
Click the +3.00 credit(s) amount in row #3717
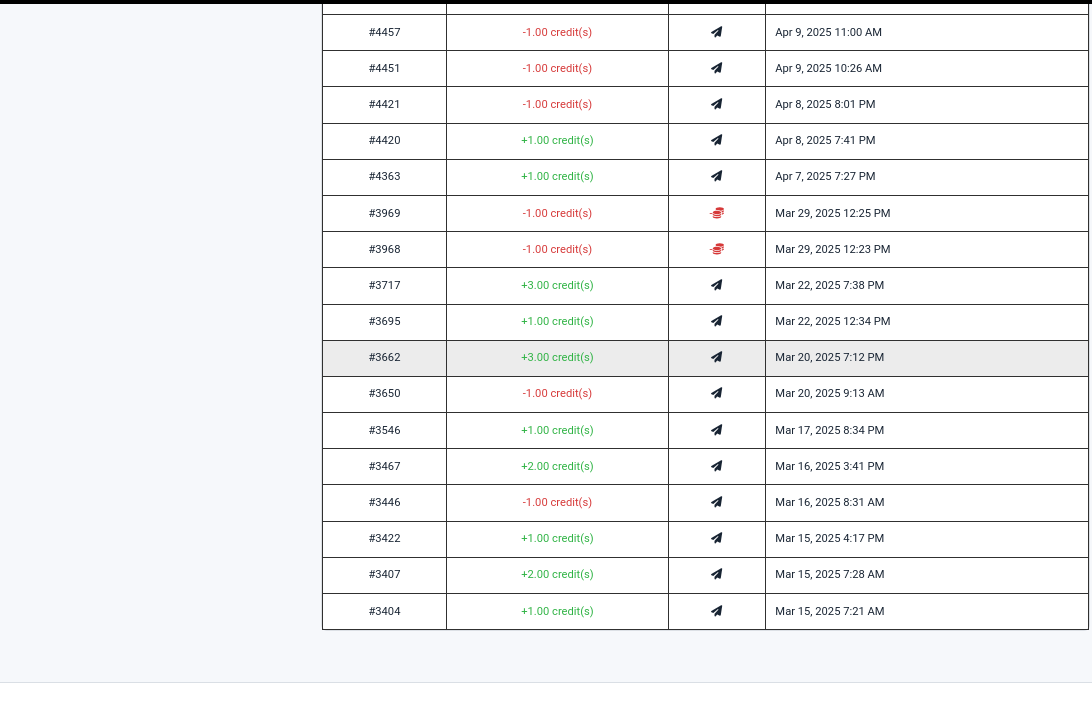coord(557,285)
